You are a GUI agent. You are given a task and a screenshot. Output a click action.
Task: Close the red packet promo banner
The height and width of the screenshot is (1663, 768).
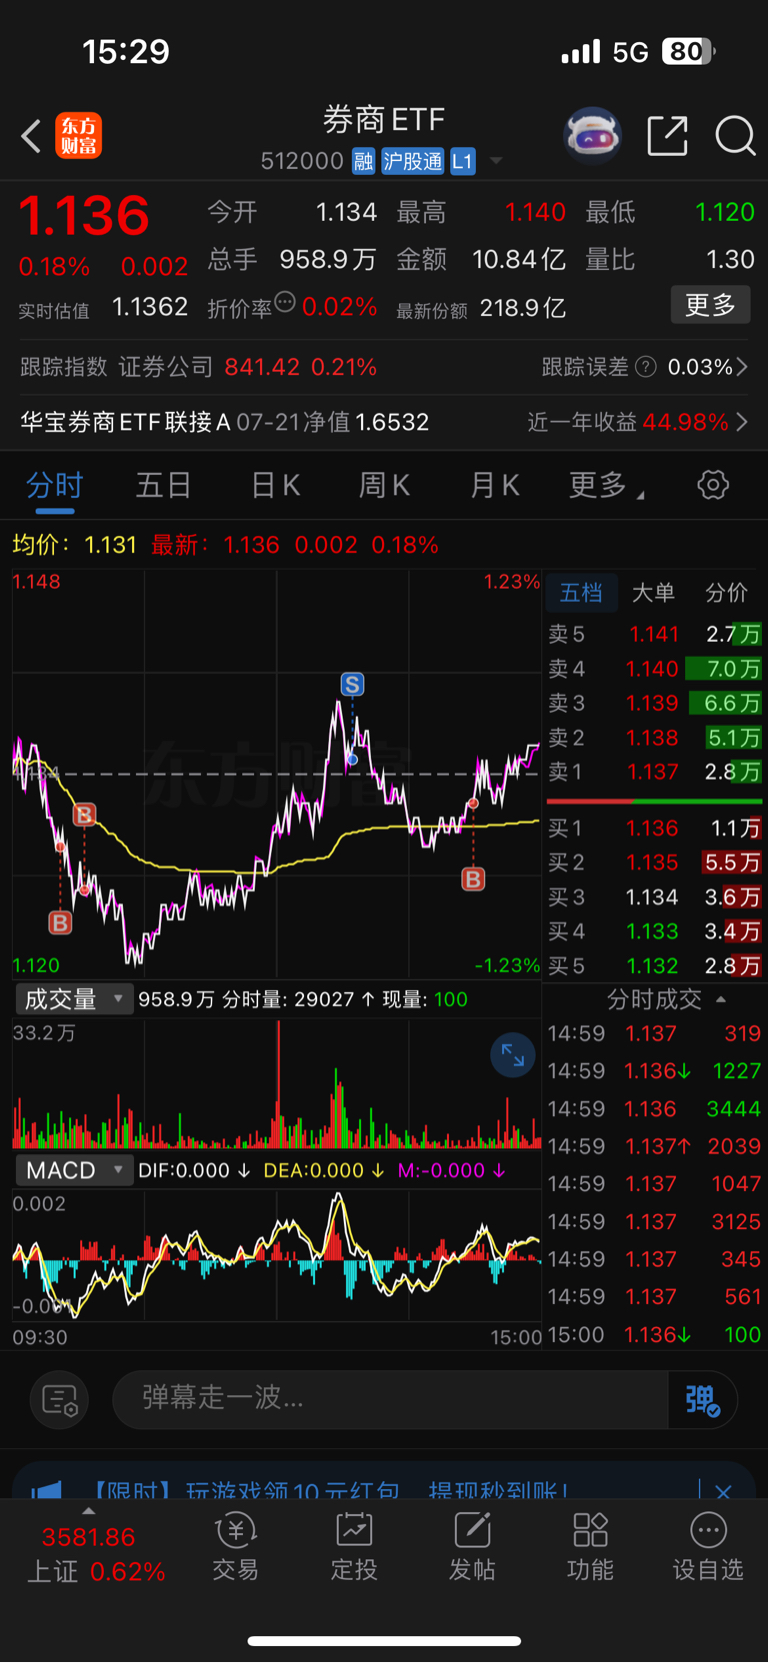pyautogui.click(x=723, y=1490)
